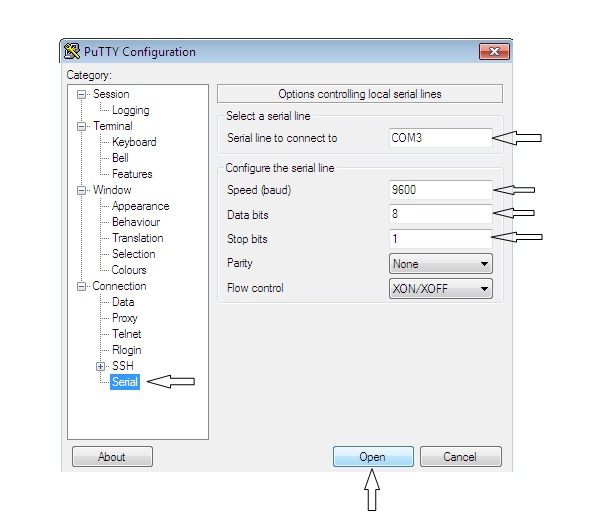Screen dimensions: 590x514
Task: Click the About button
Action: pyautogui.click(x=112, y=457)
